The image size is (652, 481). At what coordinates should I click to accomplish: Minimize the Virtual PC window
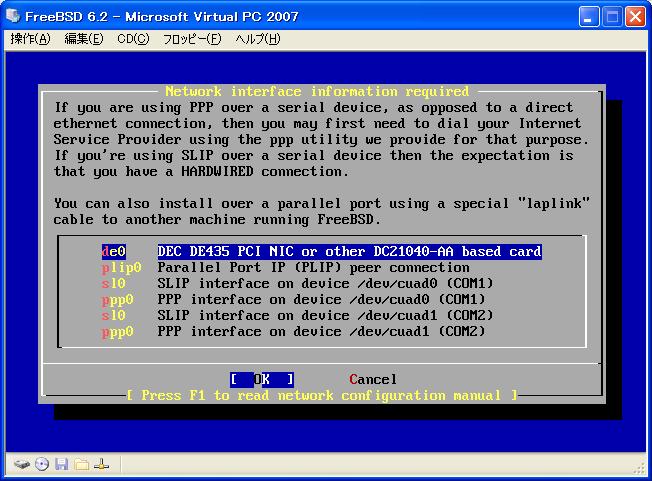(x=589, y=17)
